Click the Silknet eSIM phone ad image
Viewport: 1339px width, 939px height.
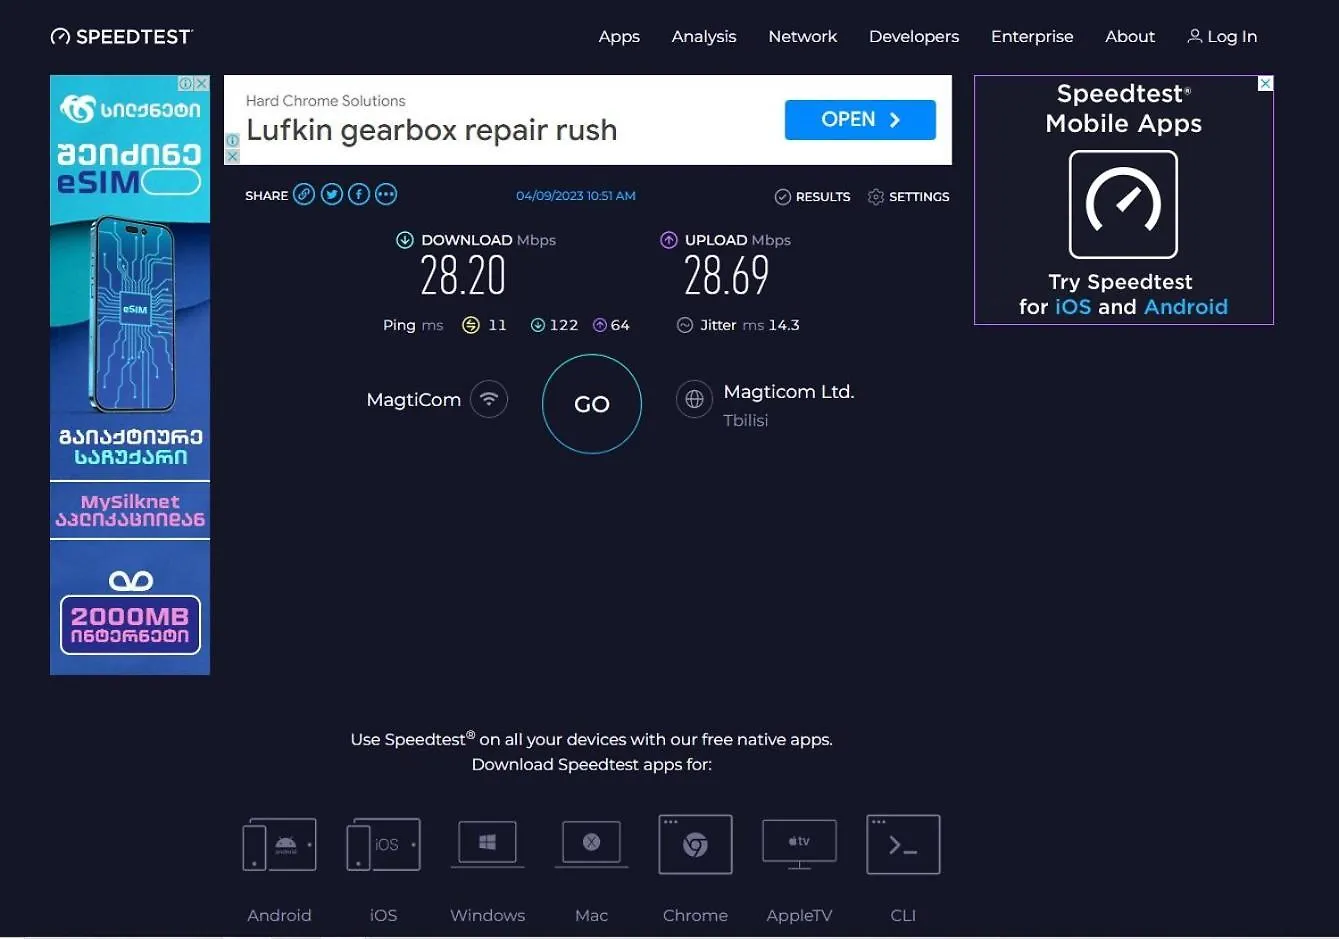coord(131,315)
